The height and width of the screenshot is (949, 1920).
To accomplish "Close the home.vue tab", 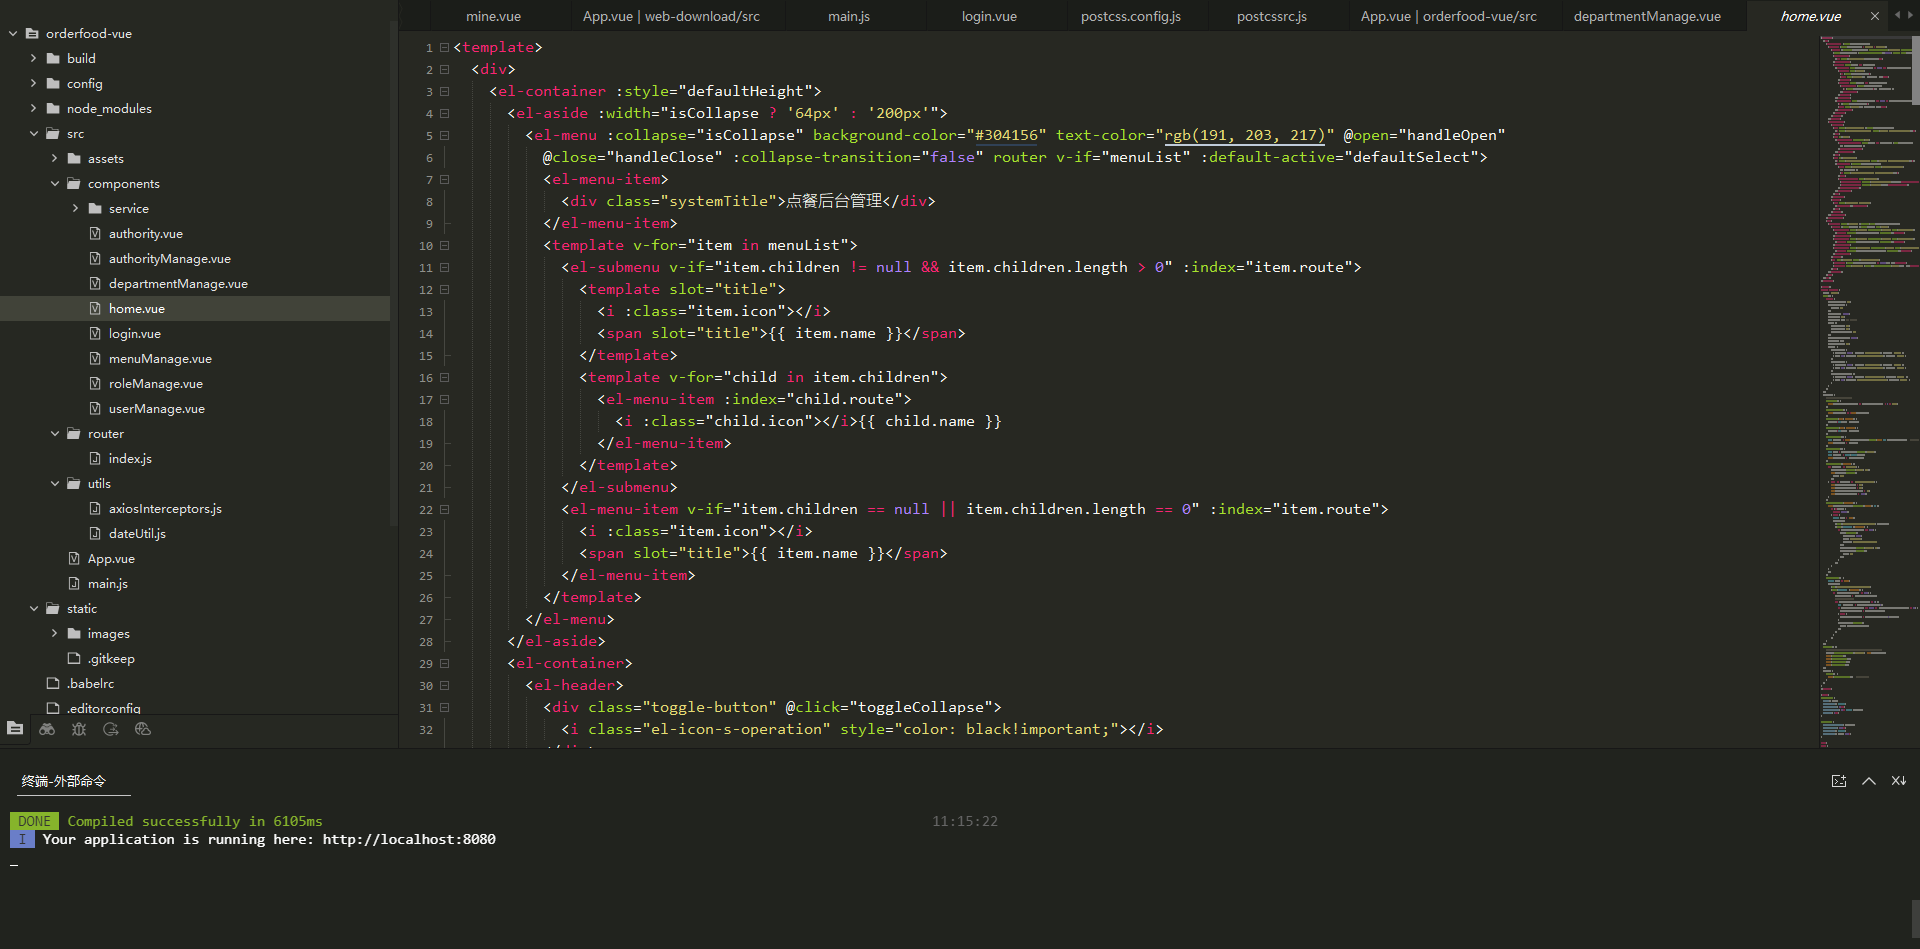I will [x=1875, y=16].
